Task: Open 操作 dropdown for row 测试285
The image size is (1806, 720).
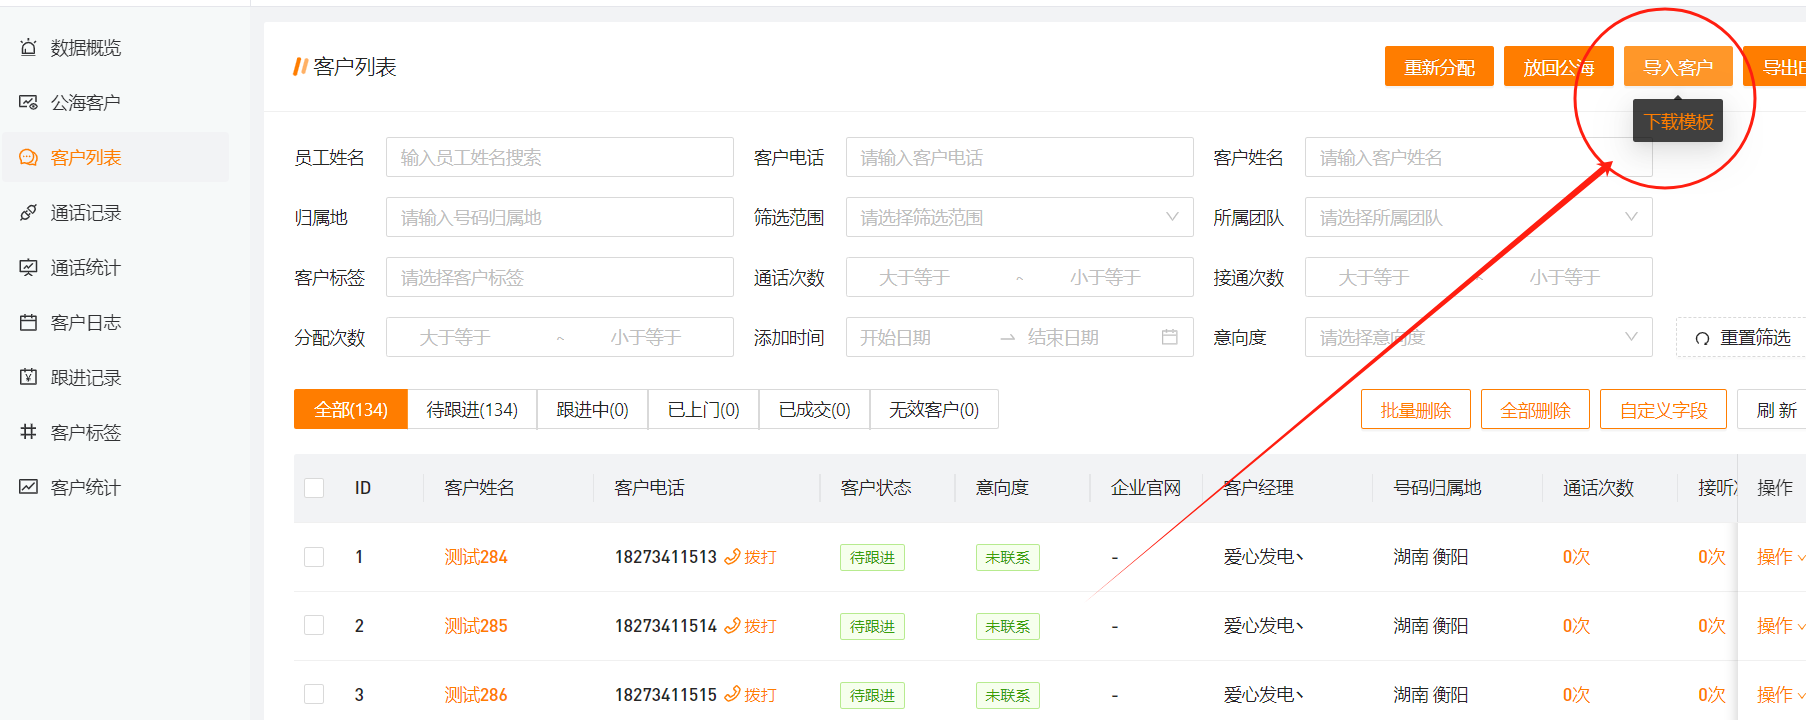Action: point(1780,626)
